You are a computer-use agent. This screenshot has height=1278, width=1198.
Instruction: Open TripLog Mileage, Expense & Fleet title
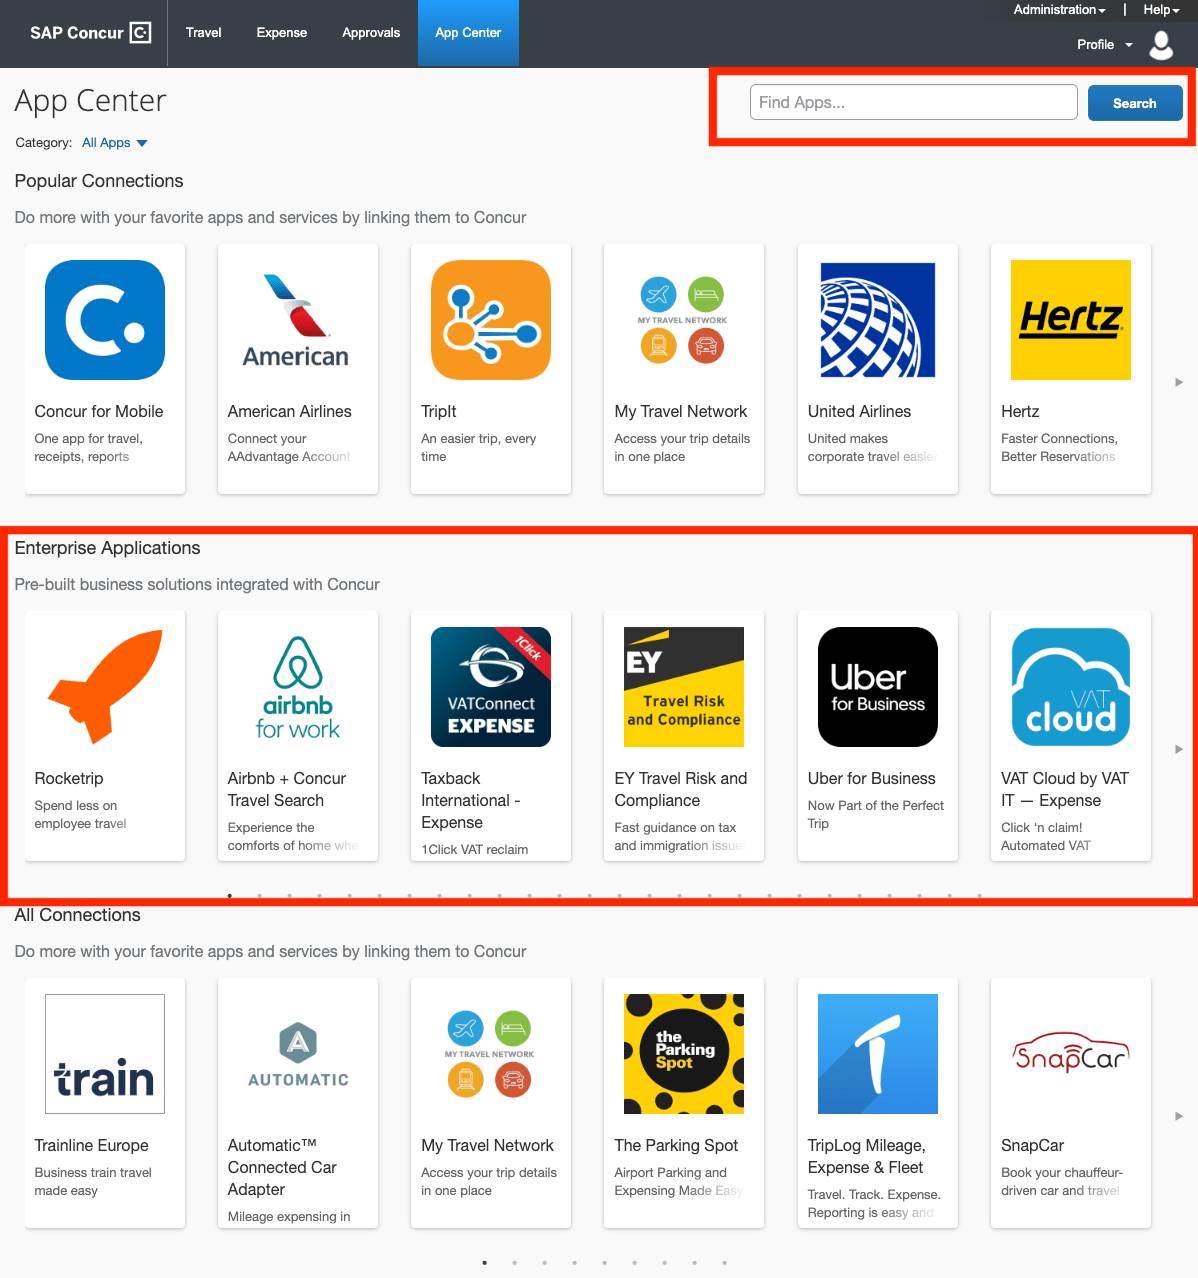point(867,1157)
